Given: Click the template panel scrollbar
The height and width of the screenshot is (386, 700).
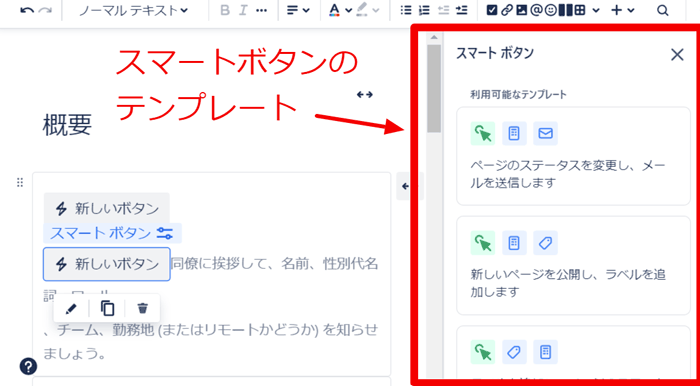Looking at the screenshot, I should [x=433, y=88].
